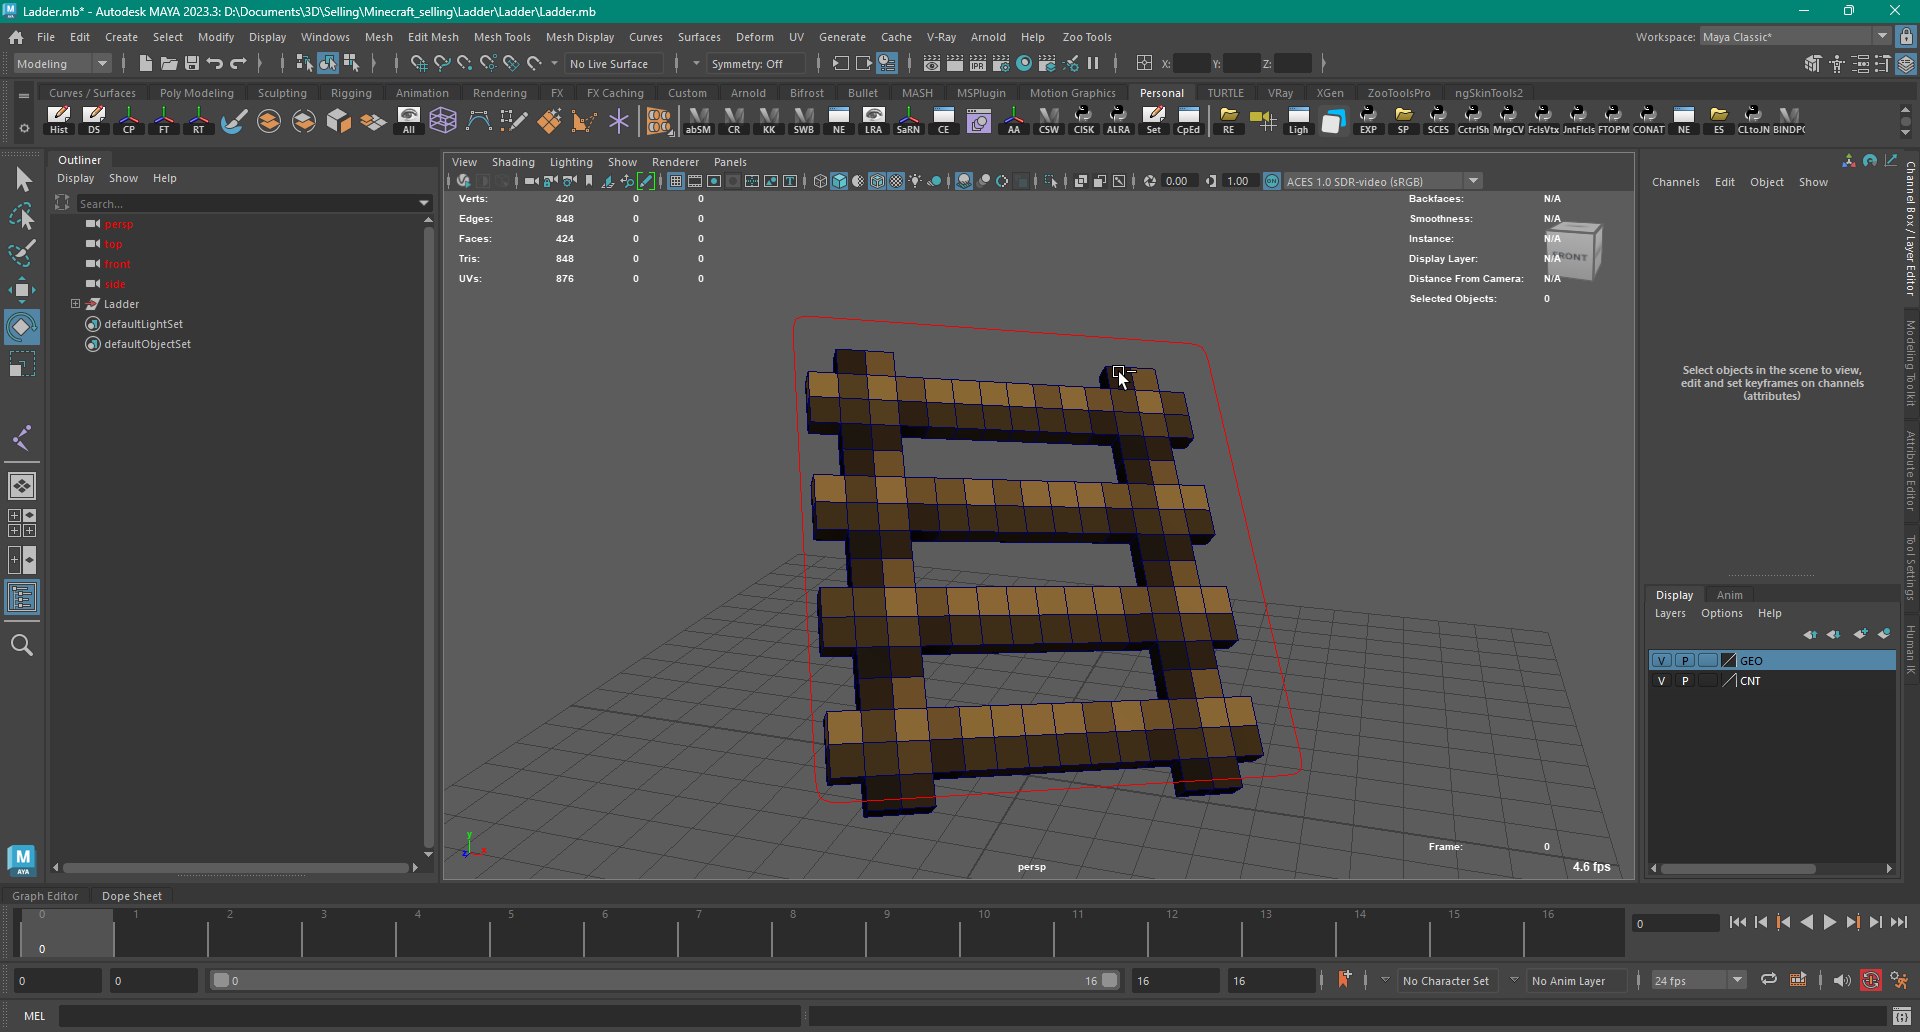
Task: Click the New Scene file icon
Action: click(145, 63)
